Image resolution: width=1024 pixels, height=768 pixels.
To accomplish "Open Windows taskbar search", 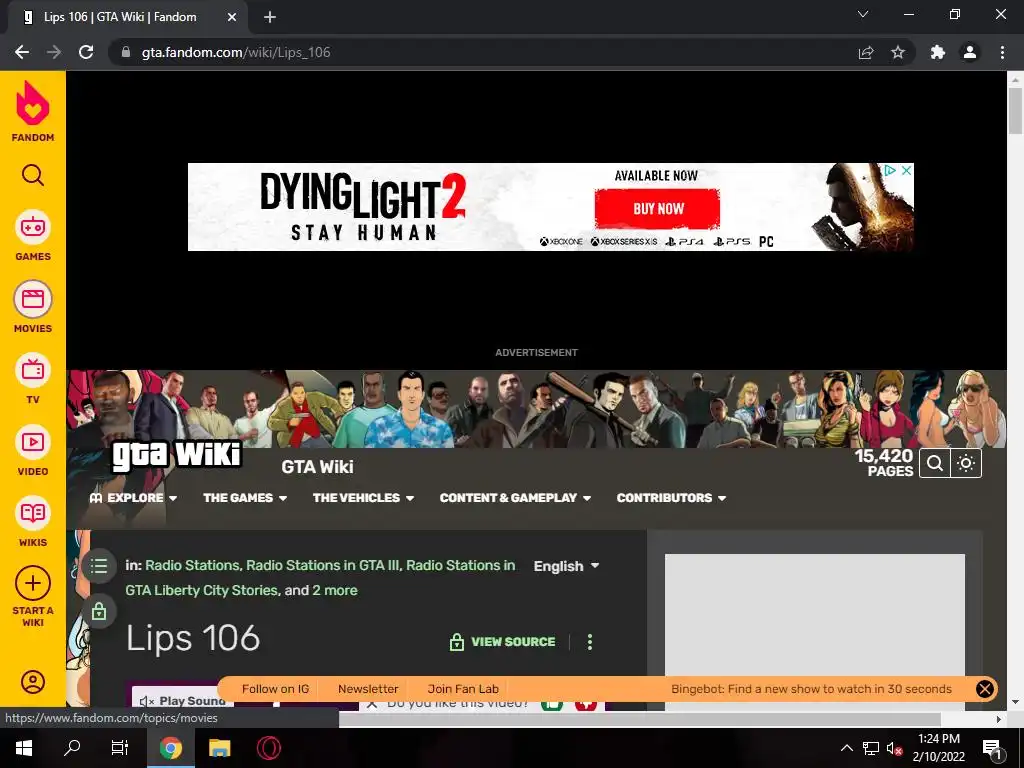I will [x=72, y=748].
